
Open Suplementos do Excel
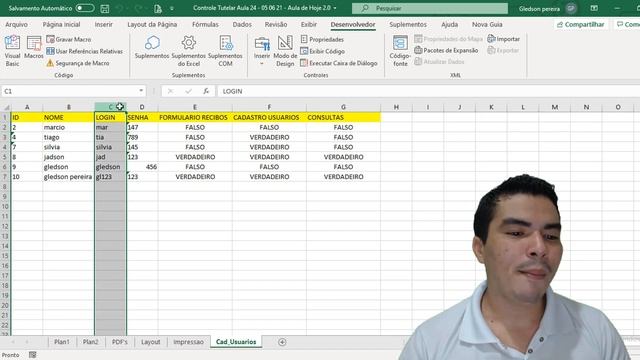tap(189, 51)
